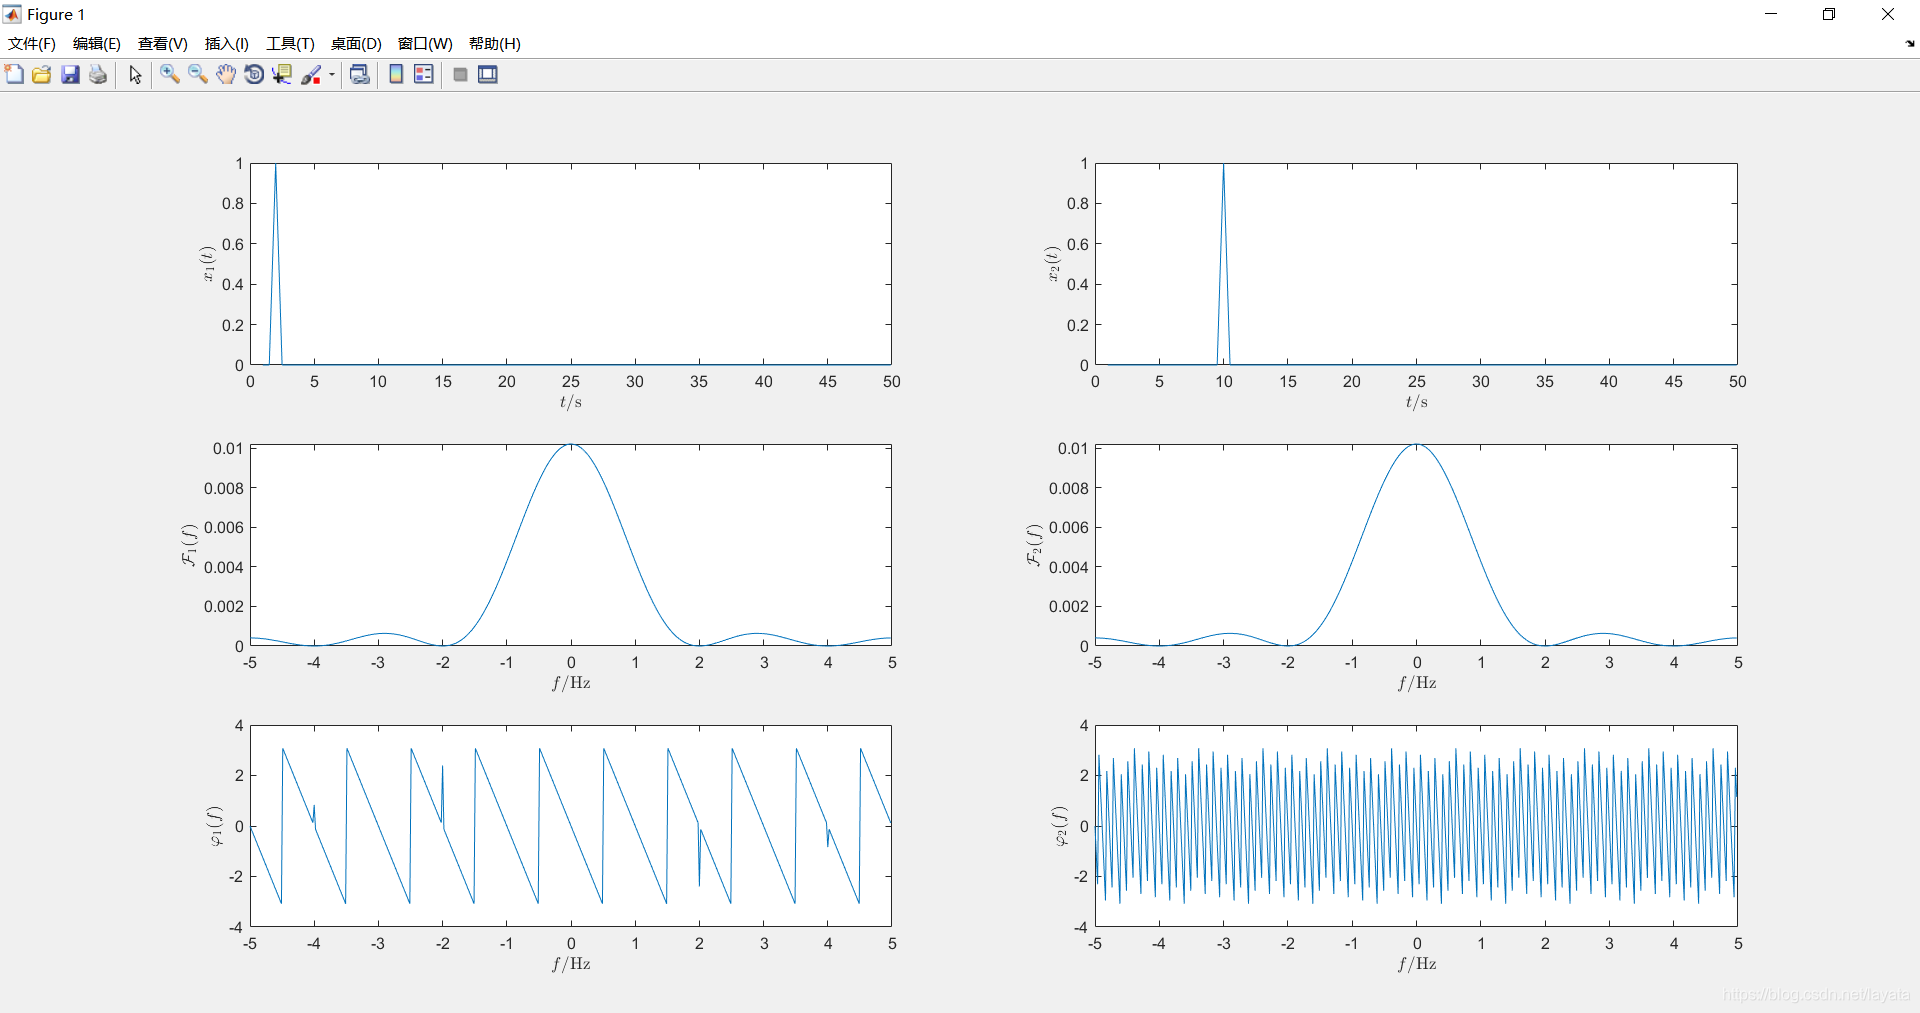Image resolution: width=1920 pixels, height=1013 pixels.
Task: Select the Edit Plot arrow tool
Action: click(135, 75)
